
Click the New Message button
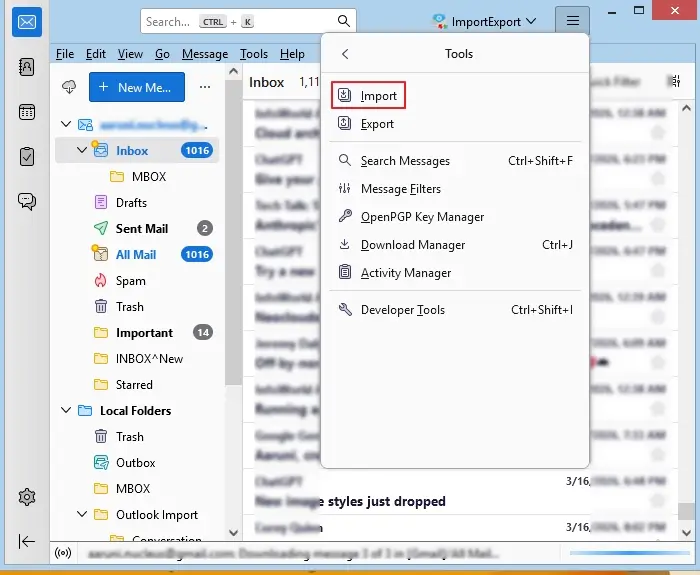(137, 87)
